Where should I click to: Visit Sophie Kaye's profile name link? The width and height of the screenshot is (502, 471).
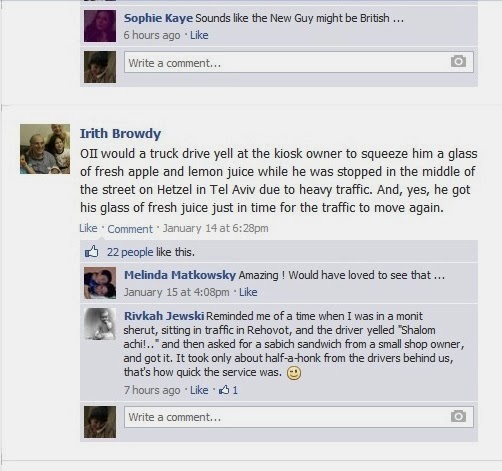pos(158,18)
